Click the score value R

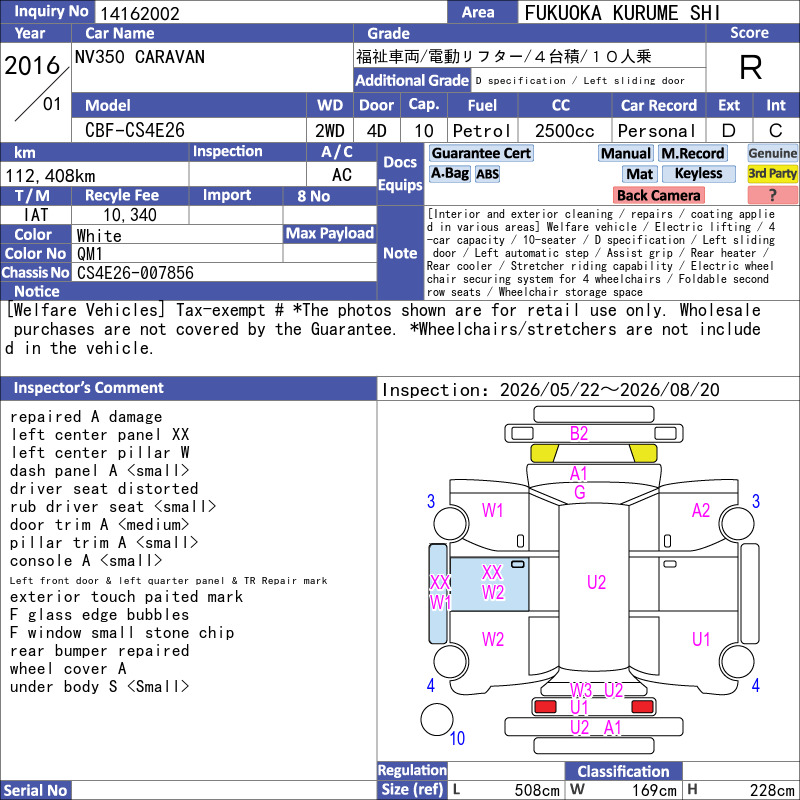click(x=751, y=67)
